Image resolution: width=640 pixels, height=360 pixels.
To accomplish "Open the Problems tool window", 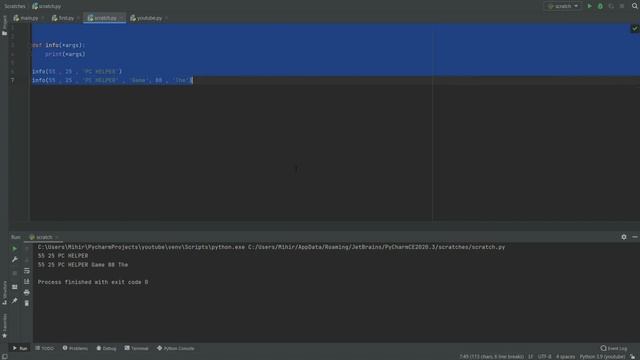I will point(75,348).
